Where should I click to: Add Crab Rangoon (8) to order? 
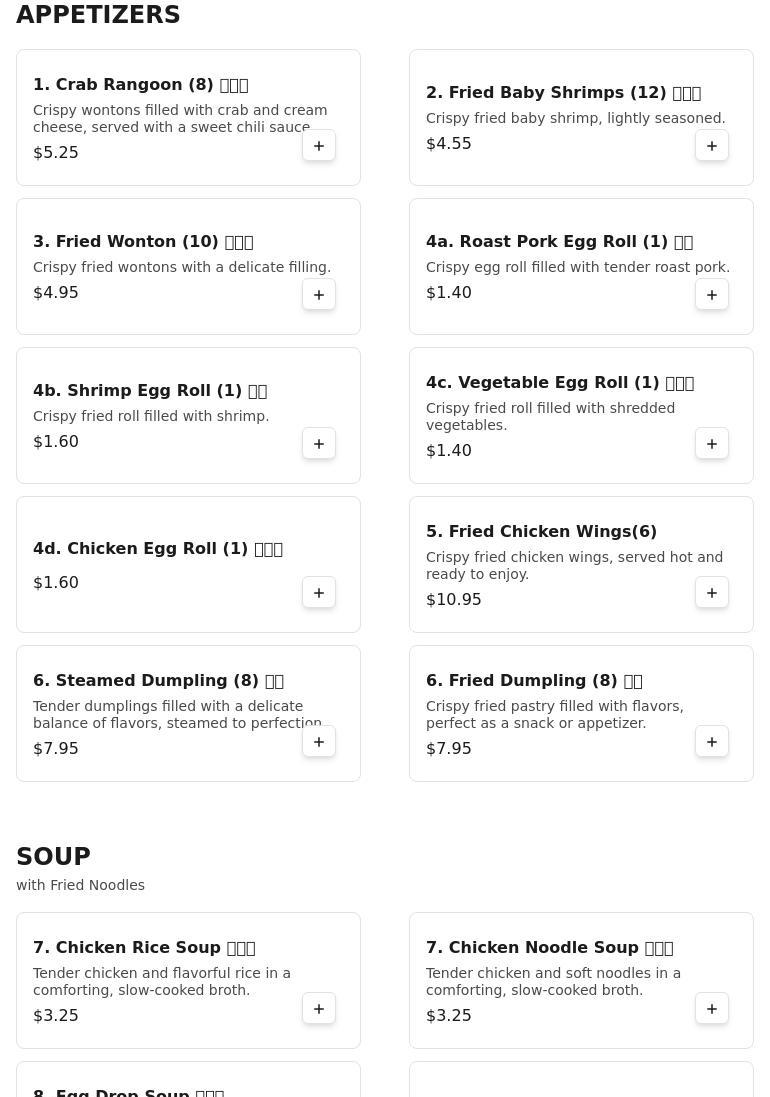coord(319,146)
